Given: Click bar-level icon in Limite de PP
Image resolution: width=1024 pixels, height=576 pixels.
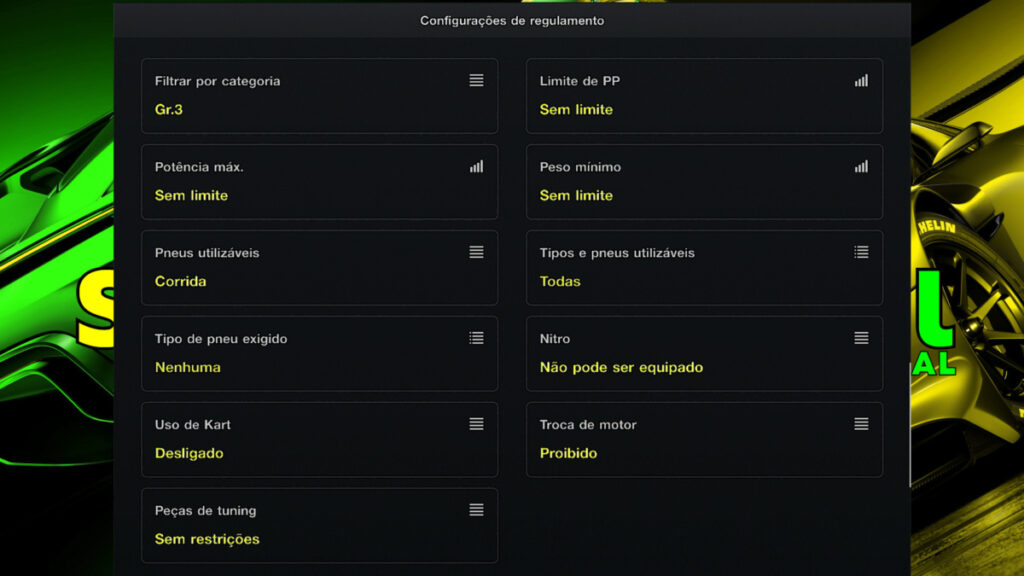Looking at the screenshot, I should point(861,80).
